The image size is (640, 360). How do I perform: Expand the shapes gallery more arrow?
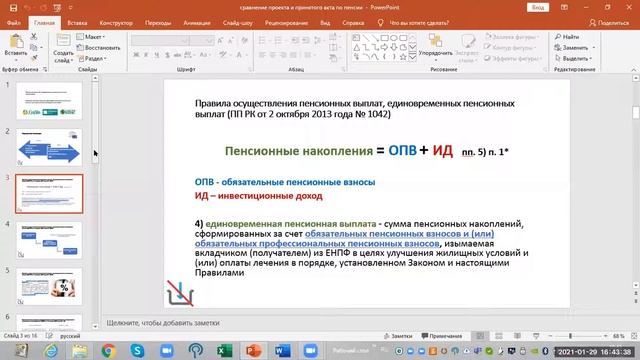tap(413, 57)
